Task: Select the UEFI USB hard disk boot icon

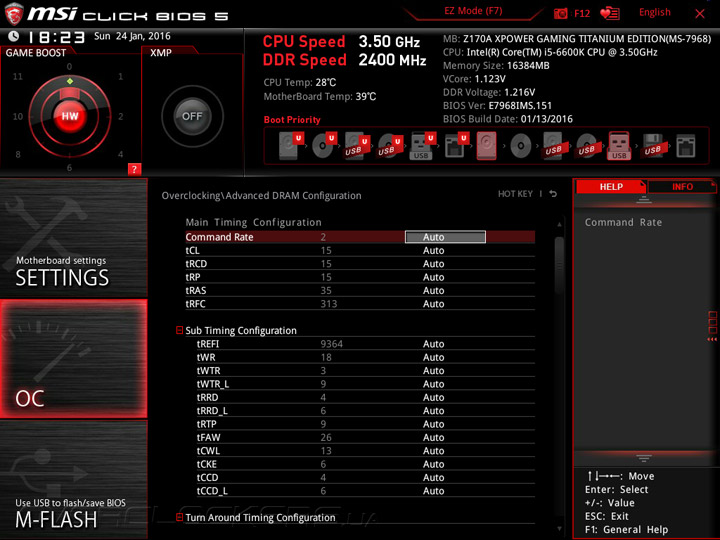Action: click(357, 146)
